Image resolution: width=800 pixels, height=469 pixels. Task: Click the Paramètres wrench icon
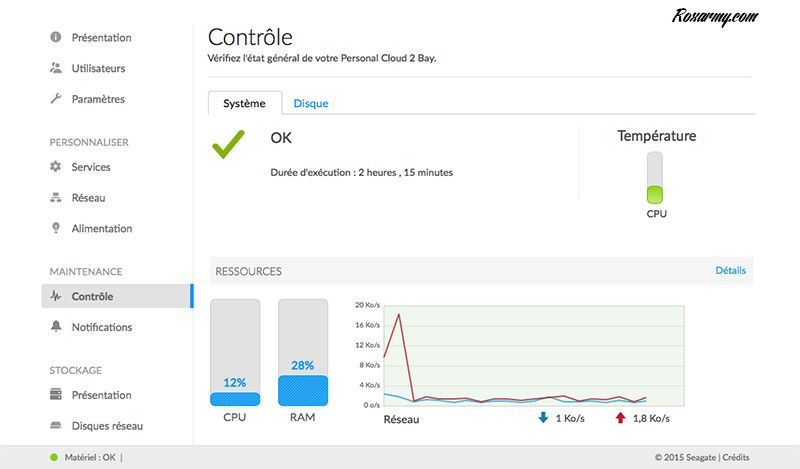point(56,100)
